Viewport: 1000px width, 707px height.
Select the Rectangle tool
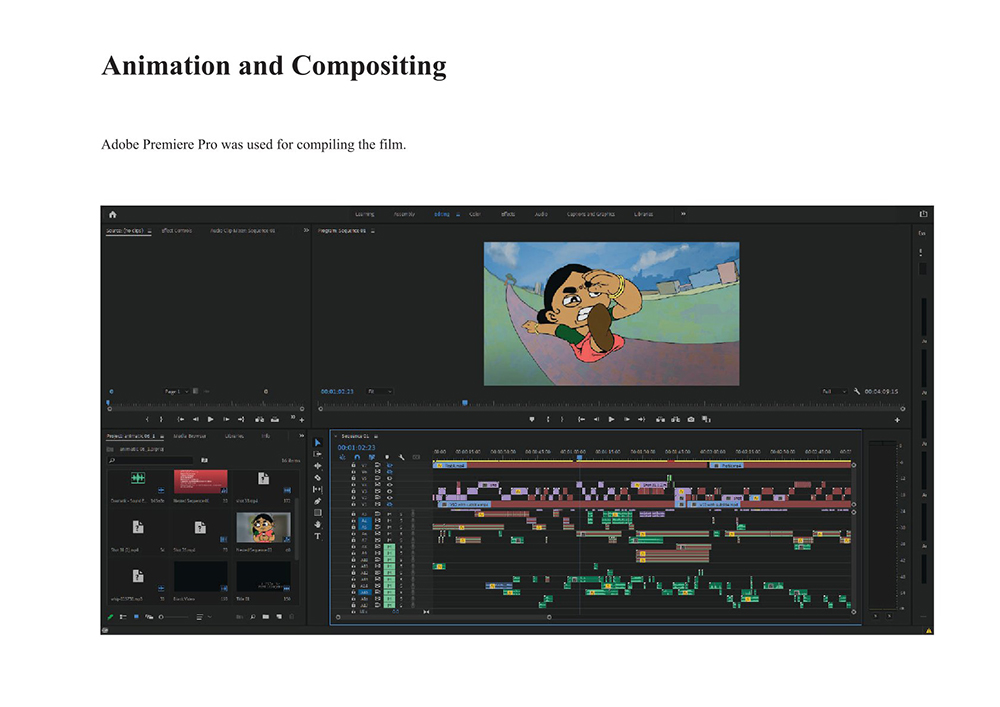point(318,513)
